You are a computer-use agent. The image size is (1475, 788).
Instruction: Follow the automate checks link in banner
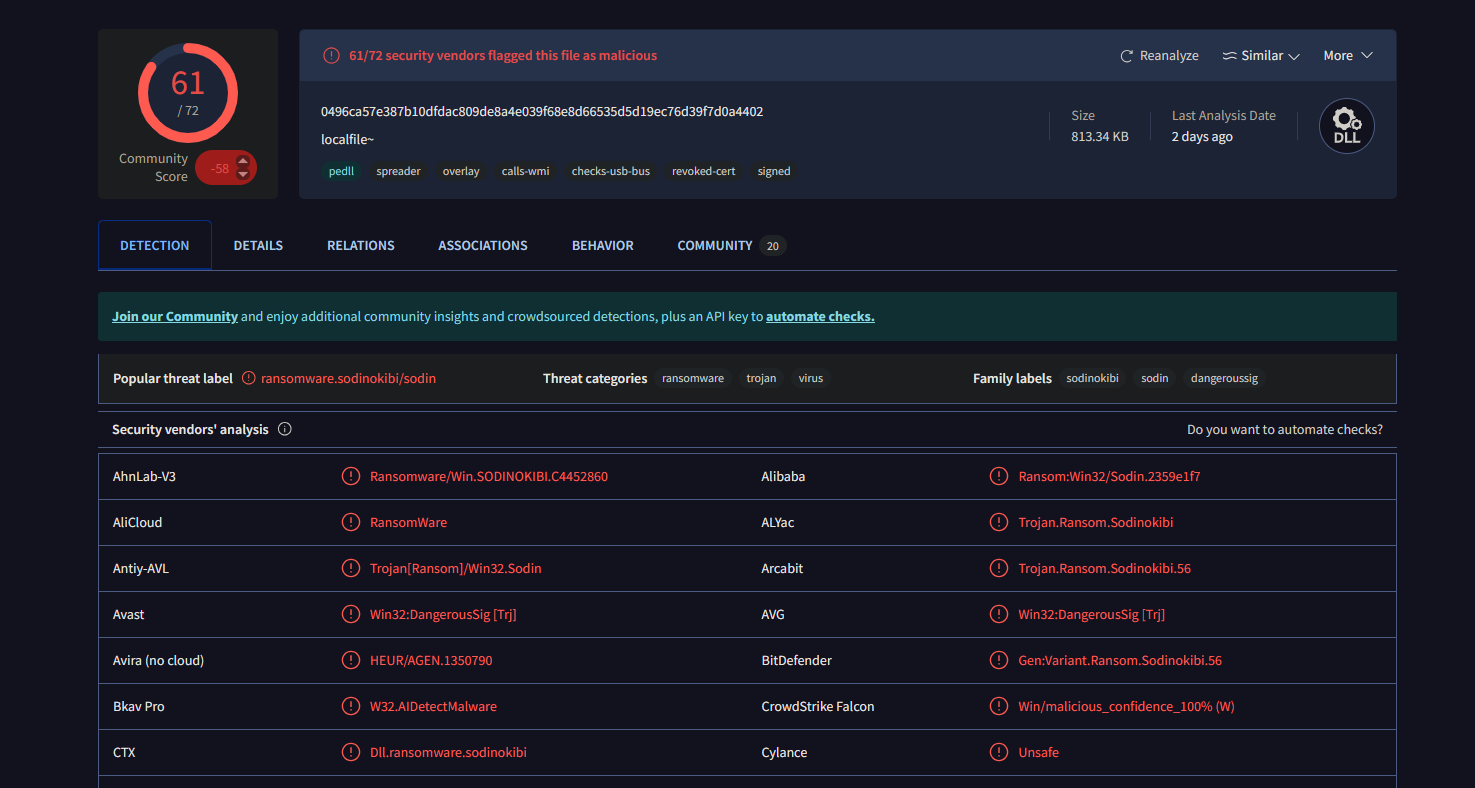click(x=820, y=316)
